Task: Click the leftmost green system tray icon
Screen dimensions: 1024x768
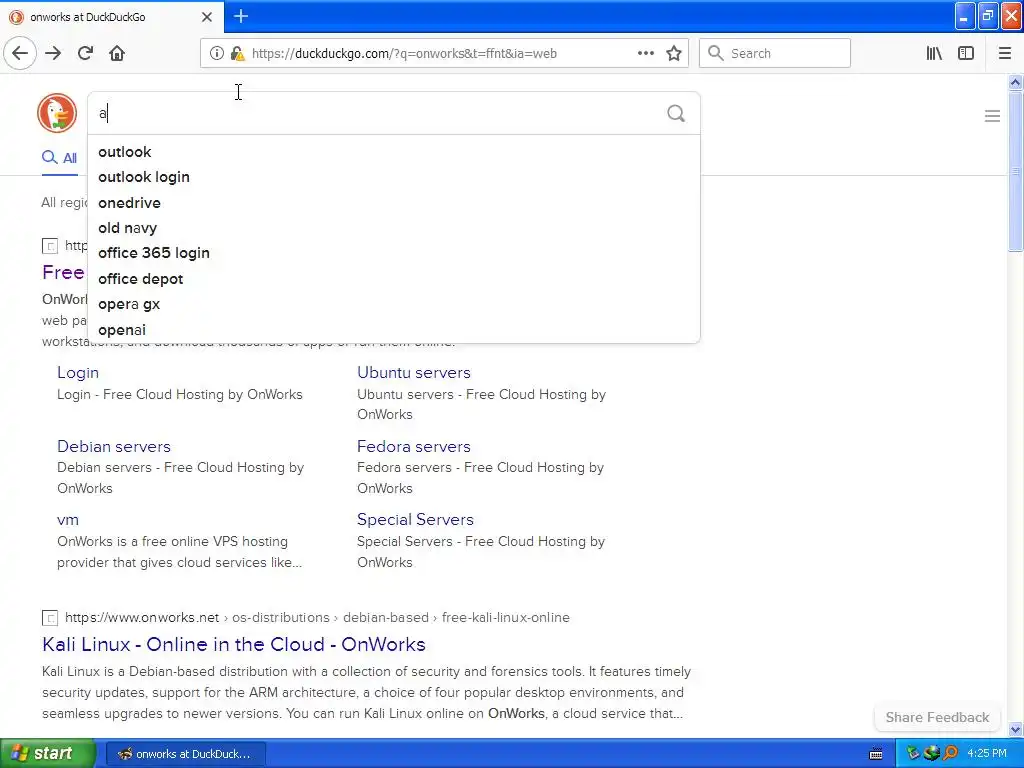Action: click(x=913, y=754)
